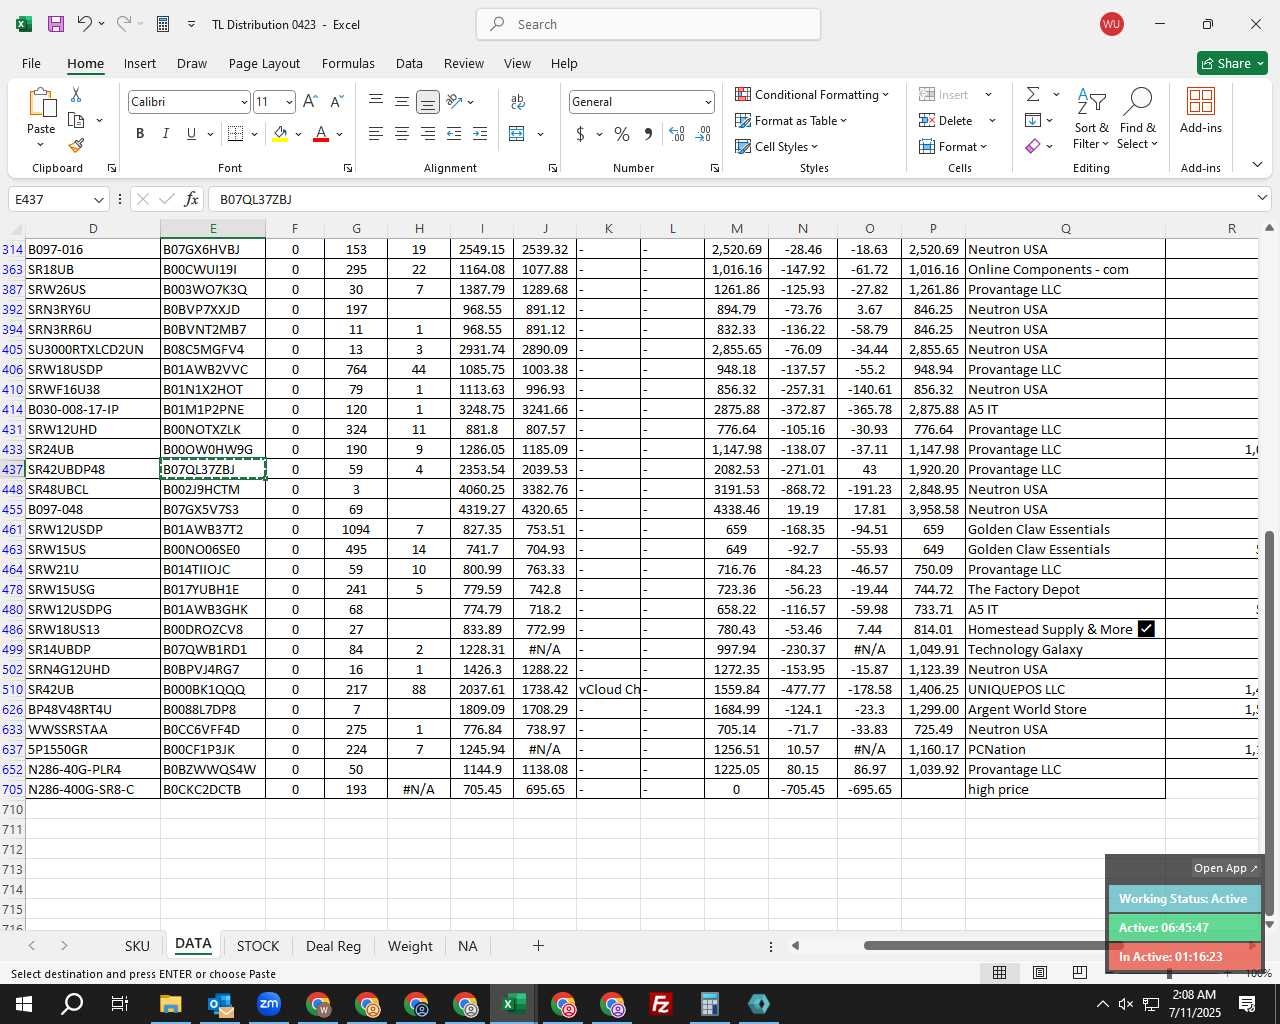Expand Format as Table menu

tap(791, 120)
